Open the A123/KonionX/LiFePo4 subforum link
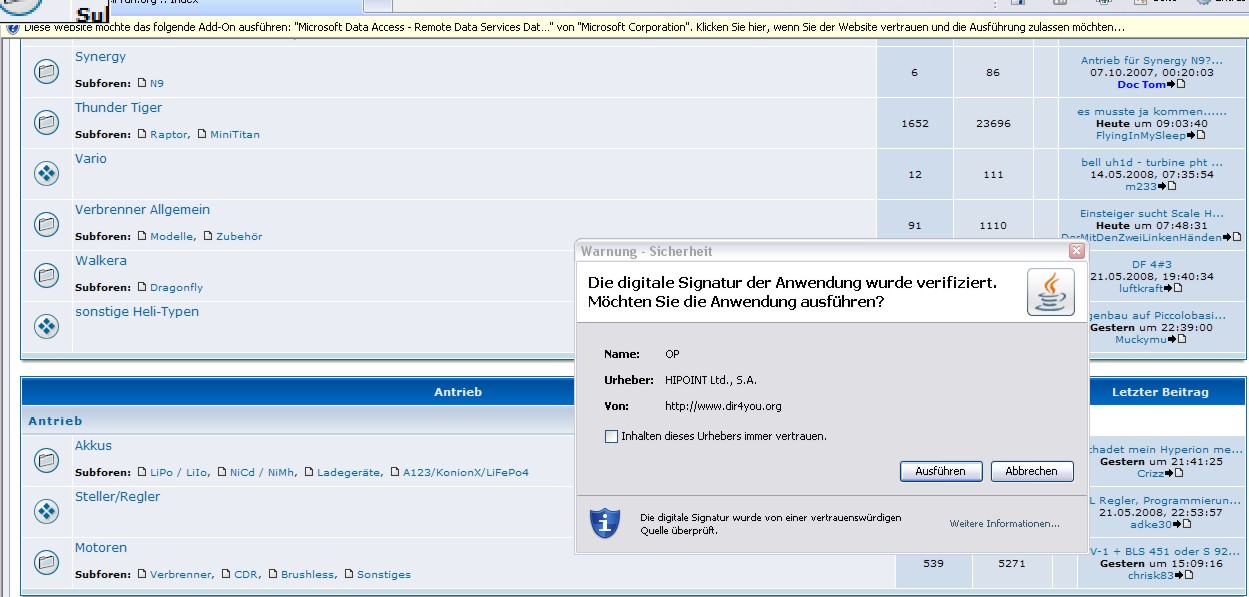The height and width of the screenshot is (597, 1249). point(466,472)
